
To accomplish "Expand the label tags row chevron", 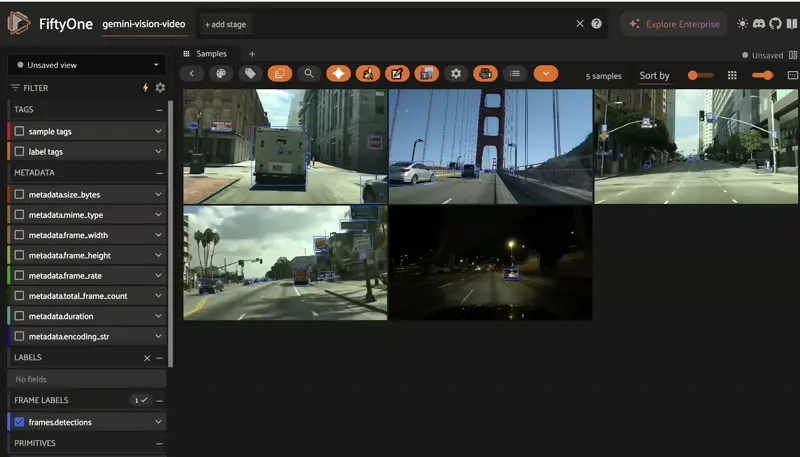I will [158, 151].
